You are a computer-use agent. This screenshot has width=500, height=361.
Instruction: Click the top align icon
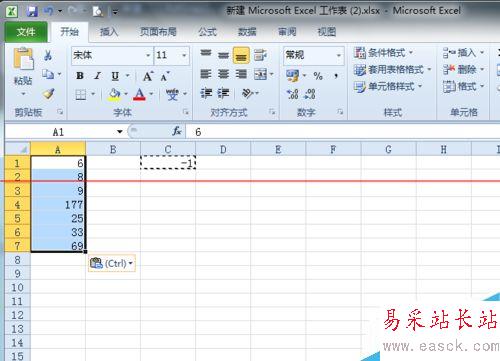pyautogui.click(x=206, y=54)
